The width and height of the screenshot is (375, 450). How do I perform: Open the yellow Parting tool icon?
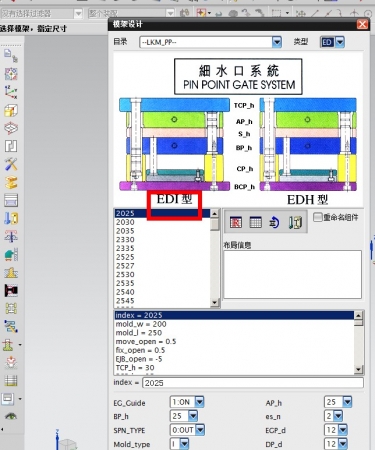[x=11, y=182]
